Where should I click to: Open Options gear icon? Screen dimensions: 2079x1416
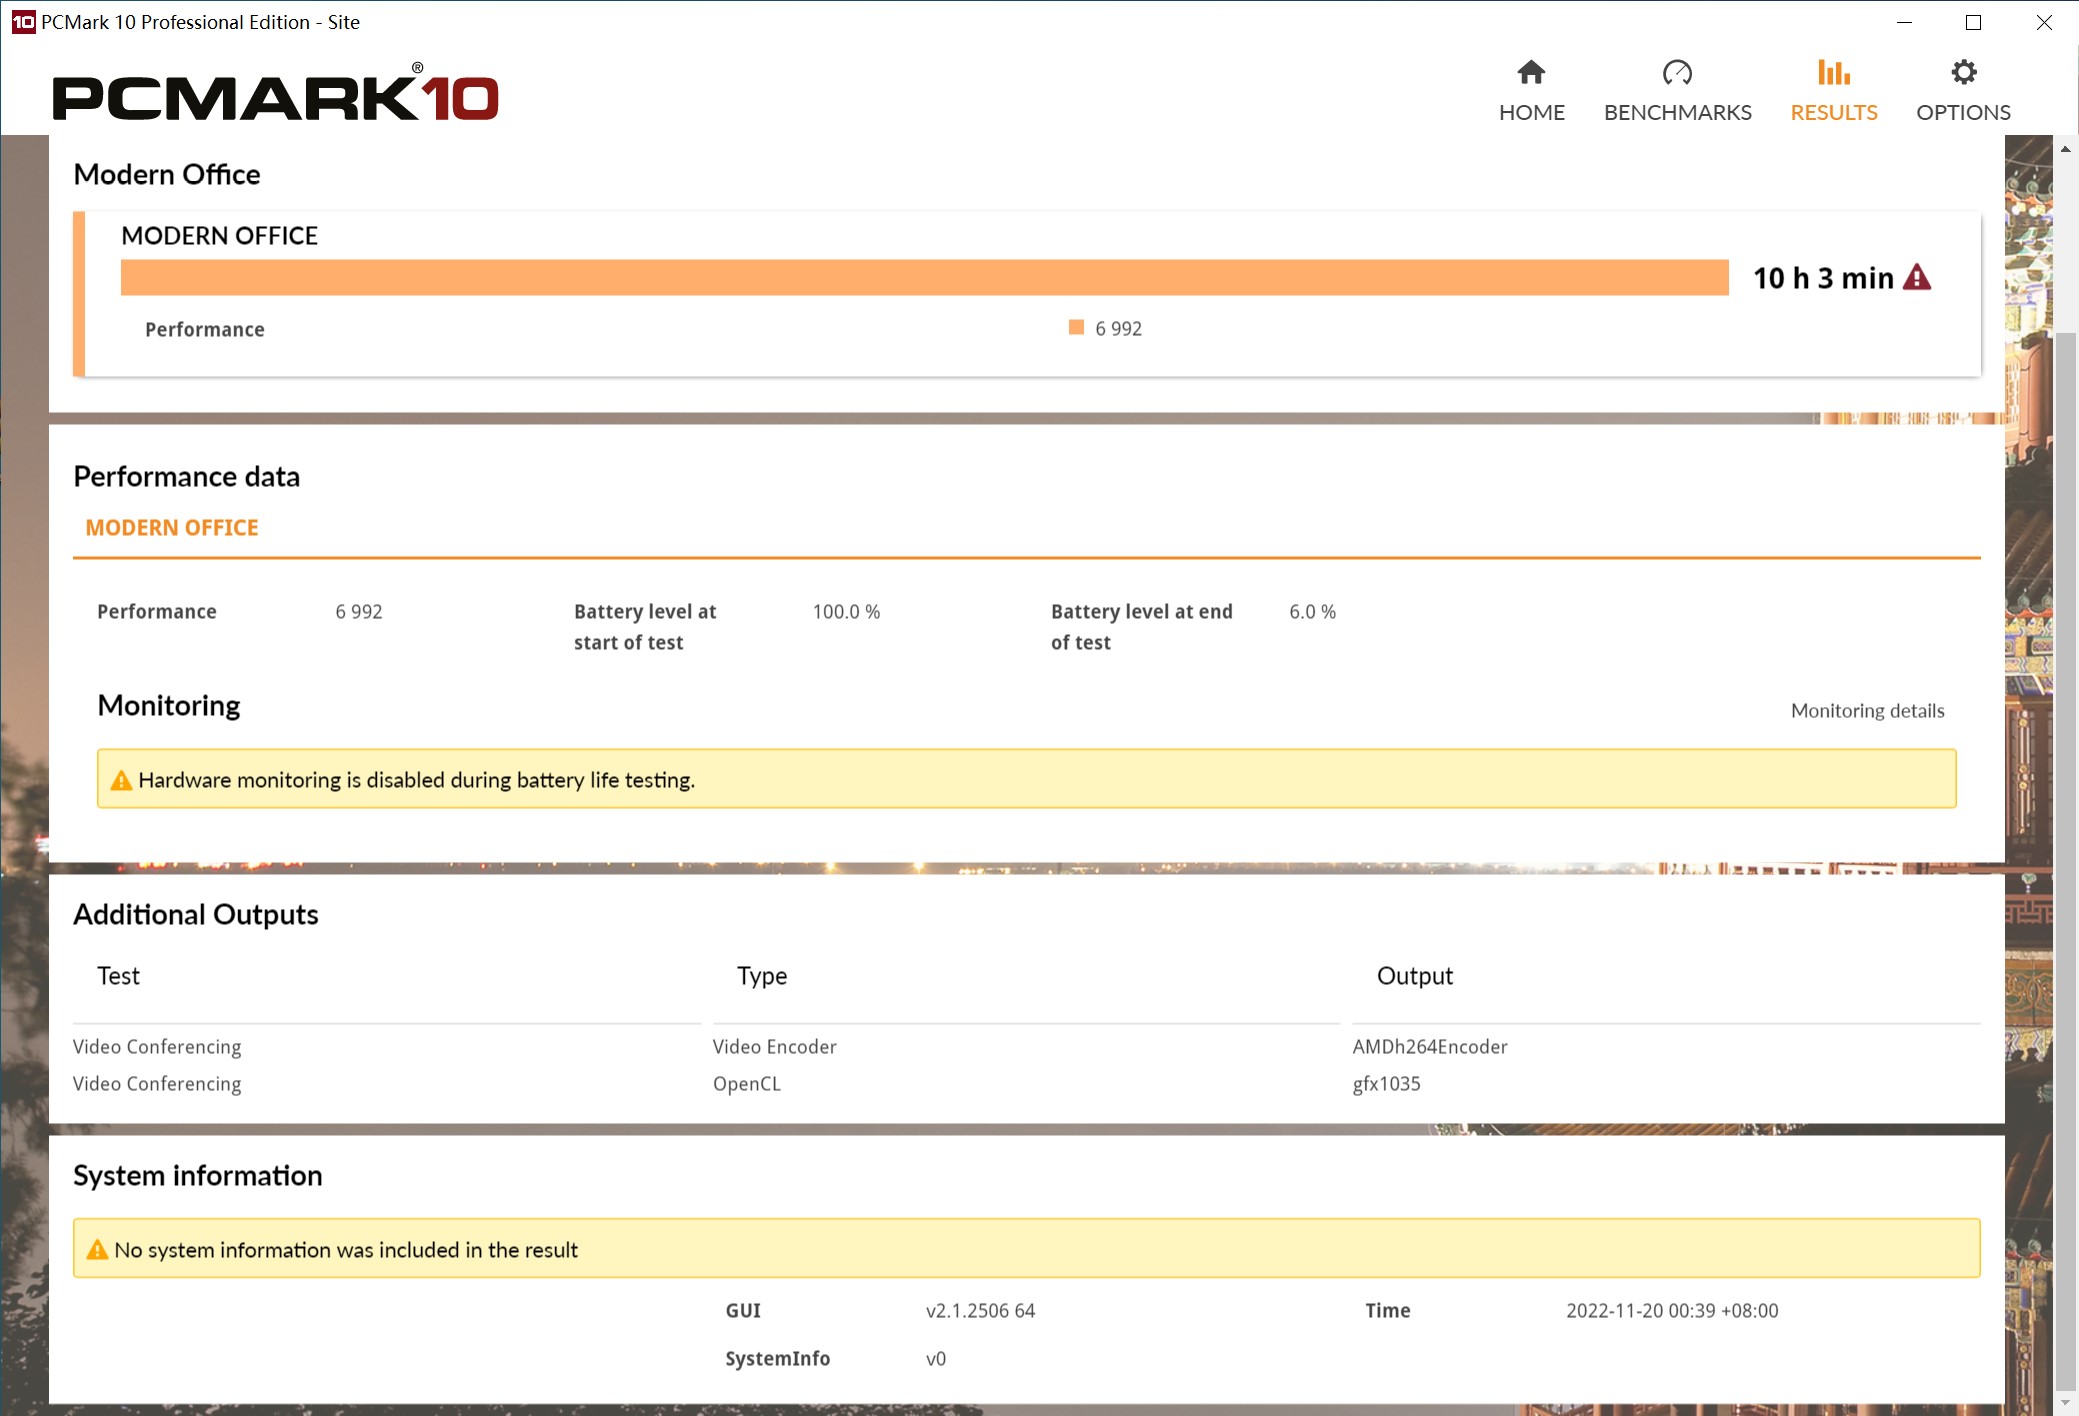point(1963,73)
